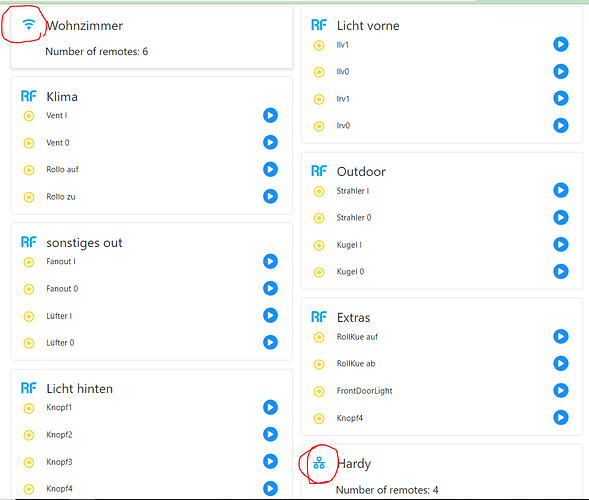
Task: Click yellow circle icon beside Vent 0
Action: (x=29, y=143)
